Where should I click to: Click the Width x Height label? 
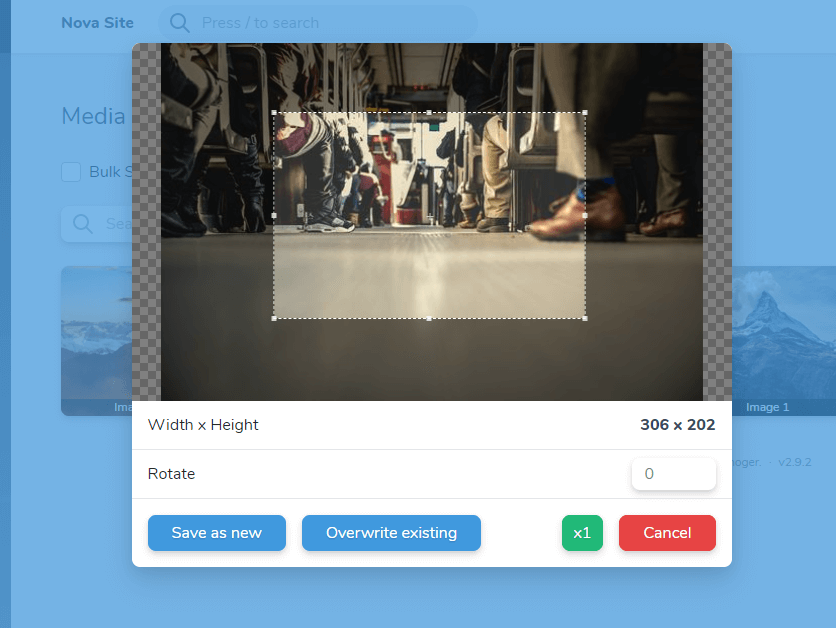203,424
